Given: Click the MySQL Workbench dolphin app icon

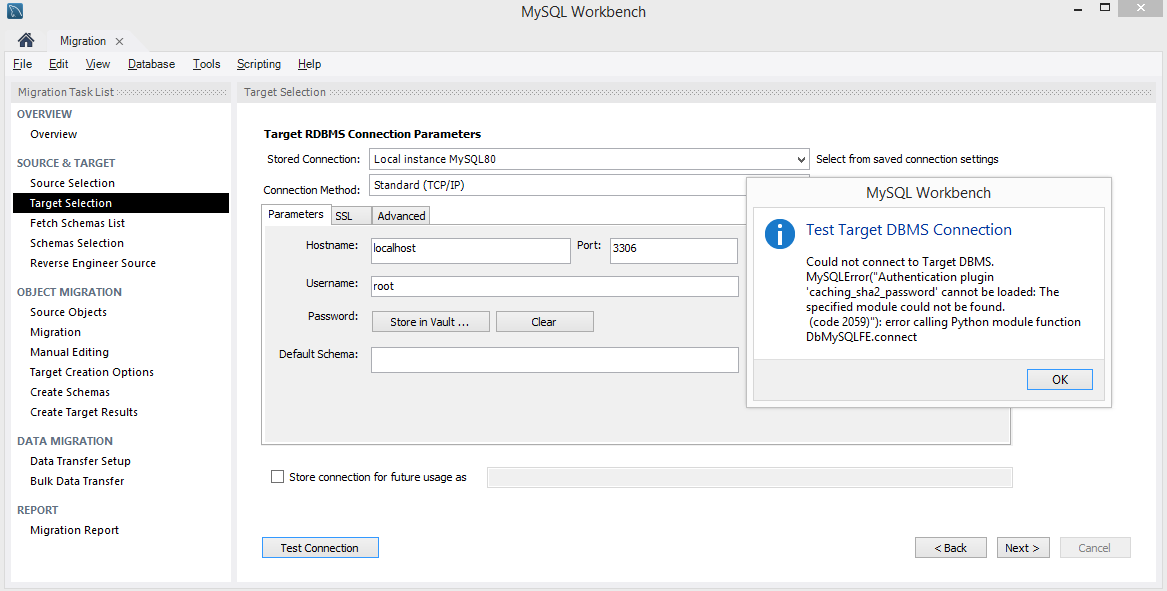Looking at the screenshot, I should click(x=14, y=11).
